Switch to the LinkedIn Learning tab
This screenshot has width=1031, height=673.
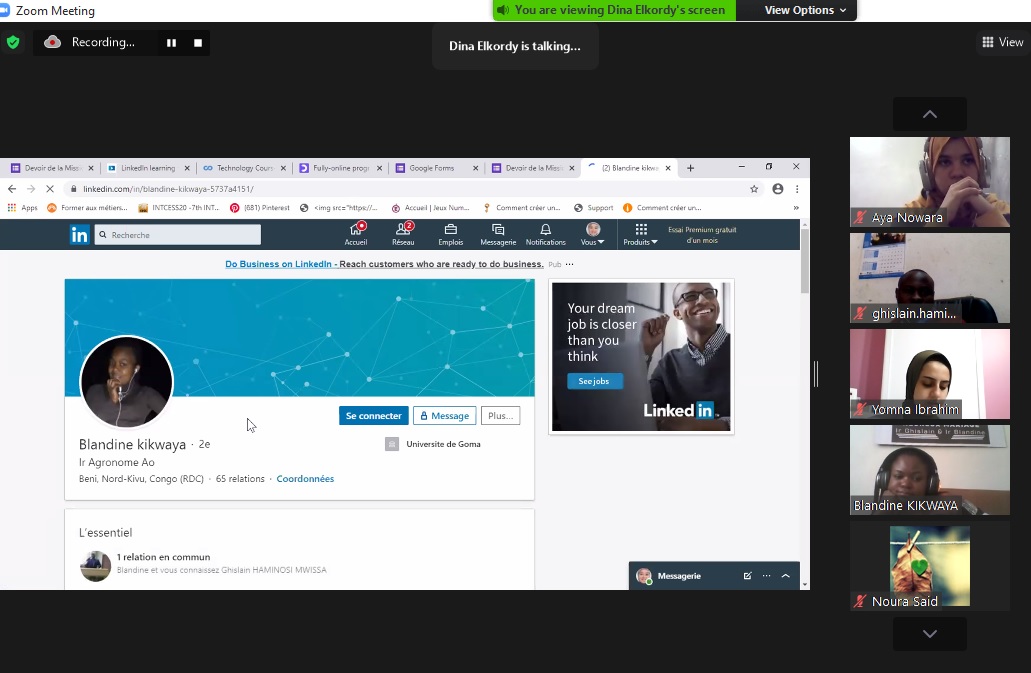coord(147,168)
